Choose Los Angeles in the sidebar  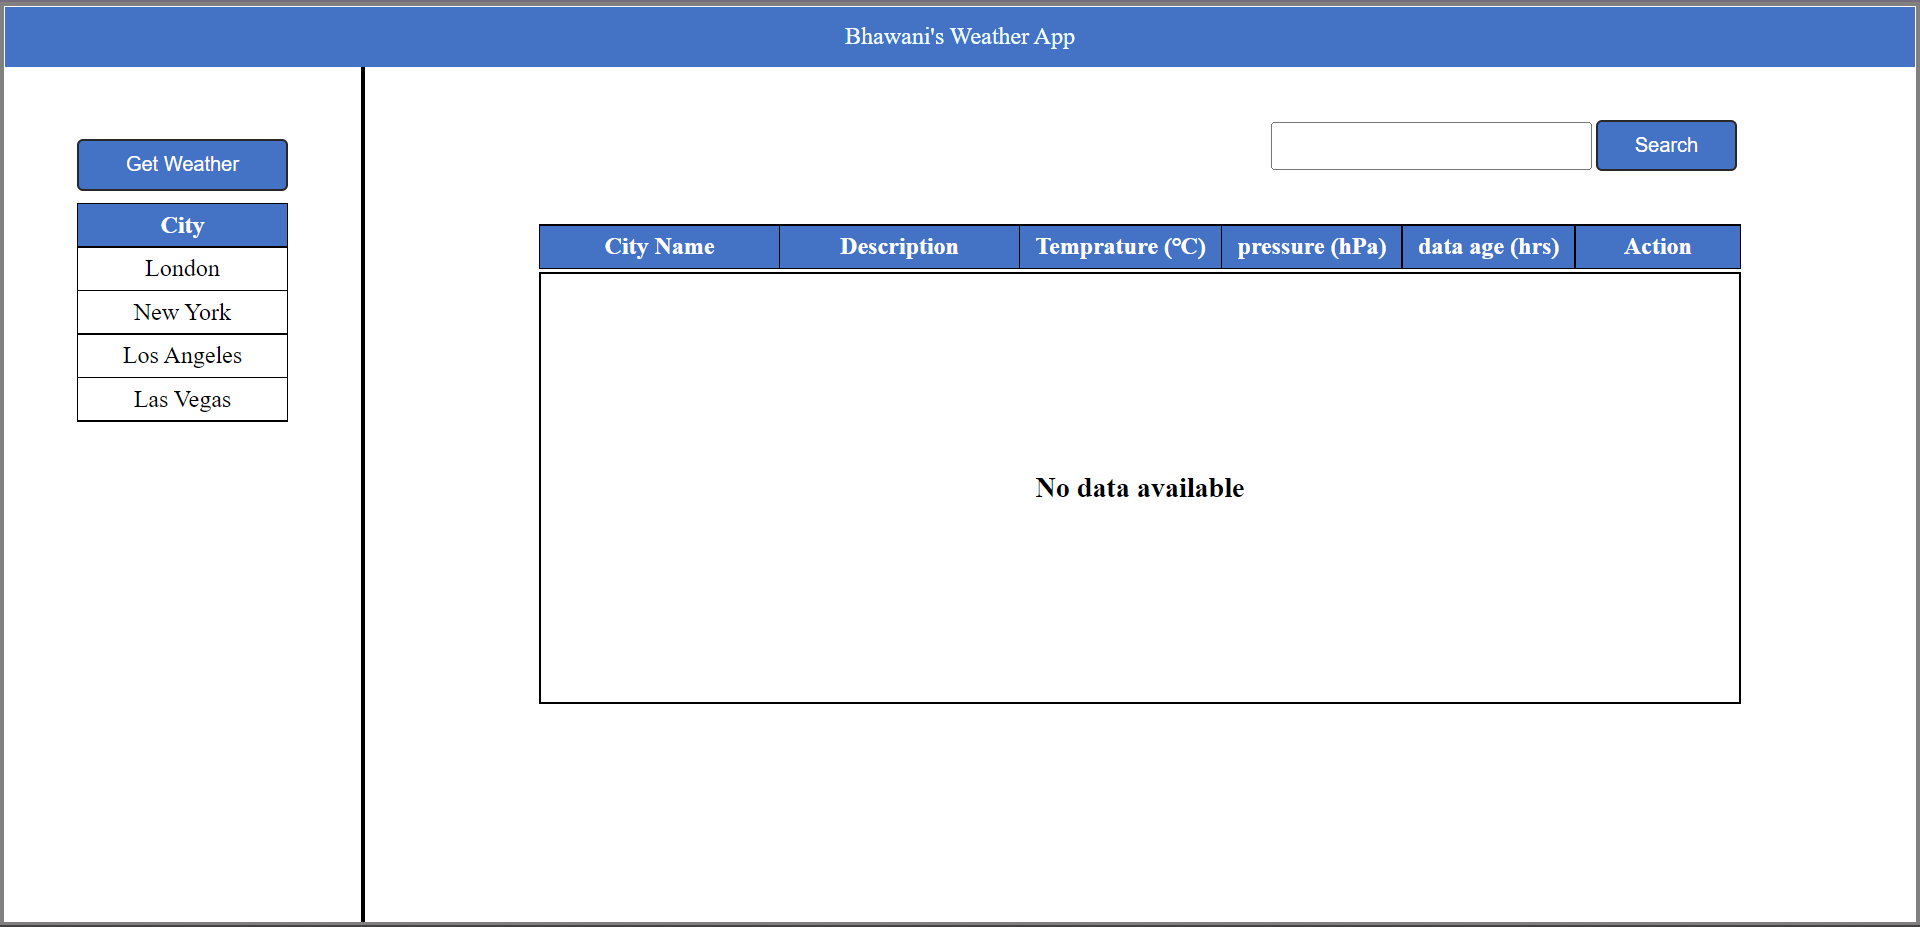[x=182, y=355]
